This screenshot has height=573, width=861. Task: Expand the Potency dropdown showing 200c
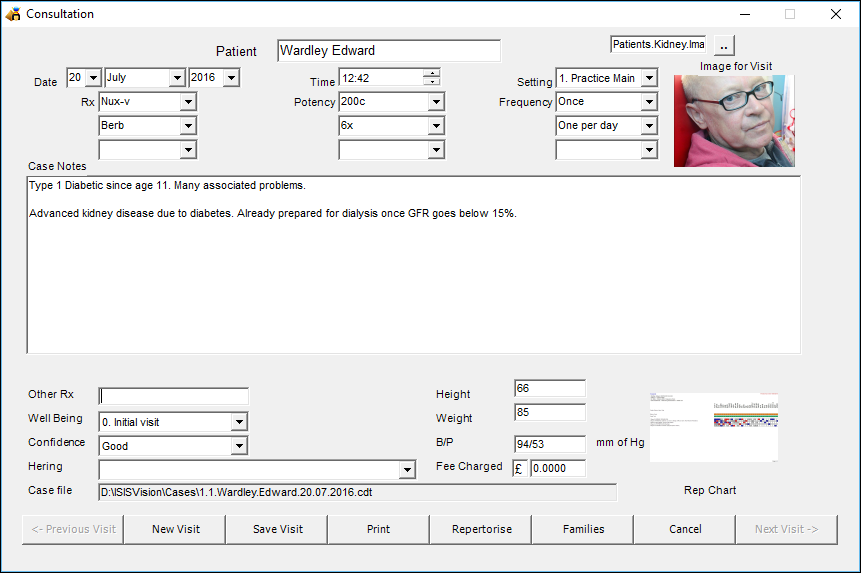click(436, 102)
